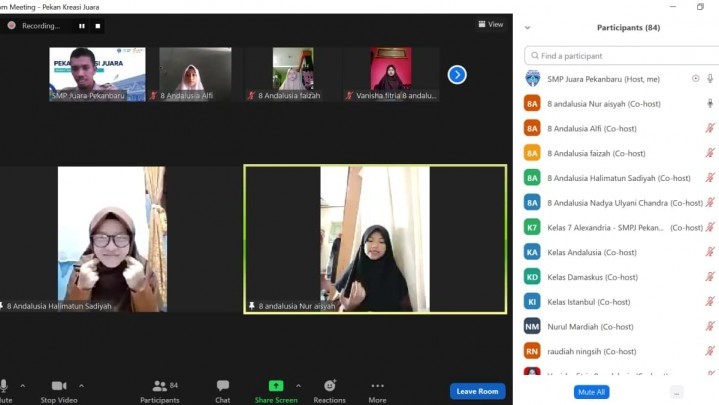Screen dimensions: 719x405
Task: Click 8 Andalusia faizah yellow avatar
Action: [x=532, y=153]
